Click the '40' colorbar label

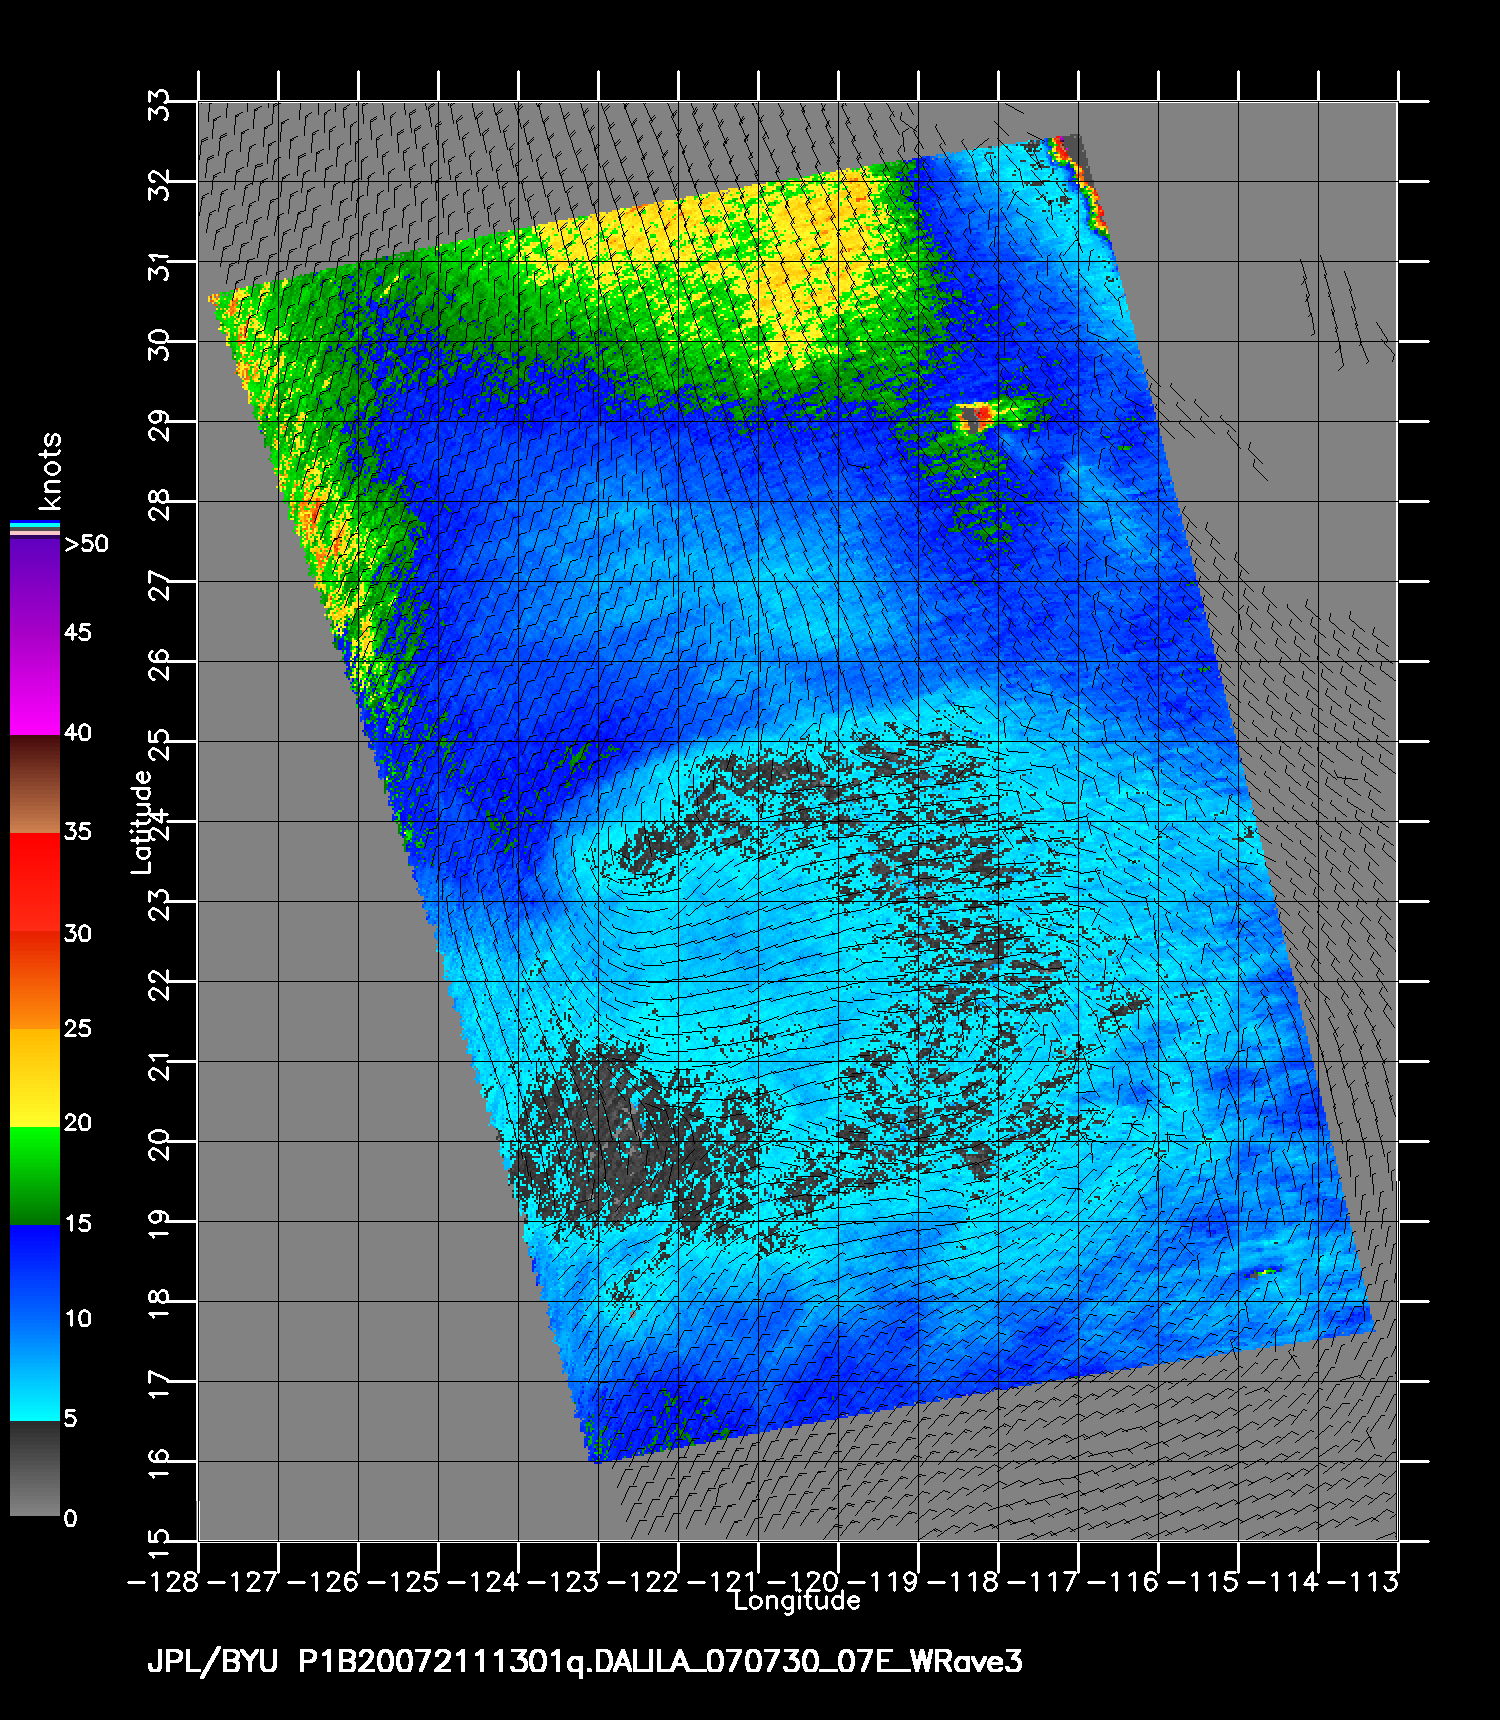coord(78,732)
